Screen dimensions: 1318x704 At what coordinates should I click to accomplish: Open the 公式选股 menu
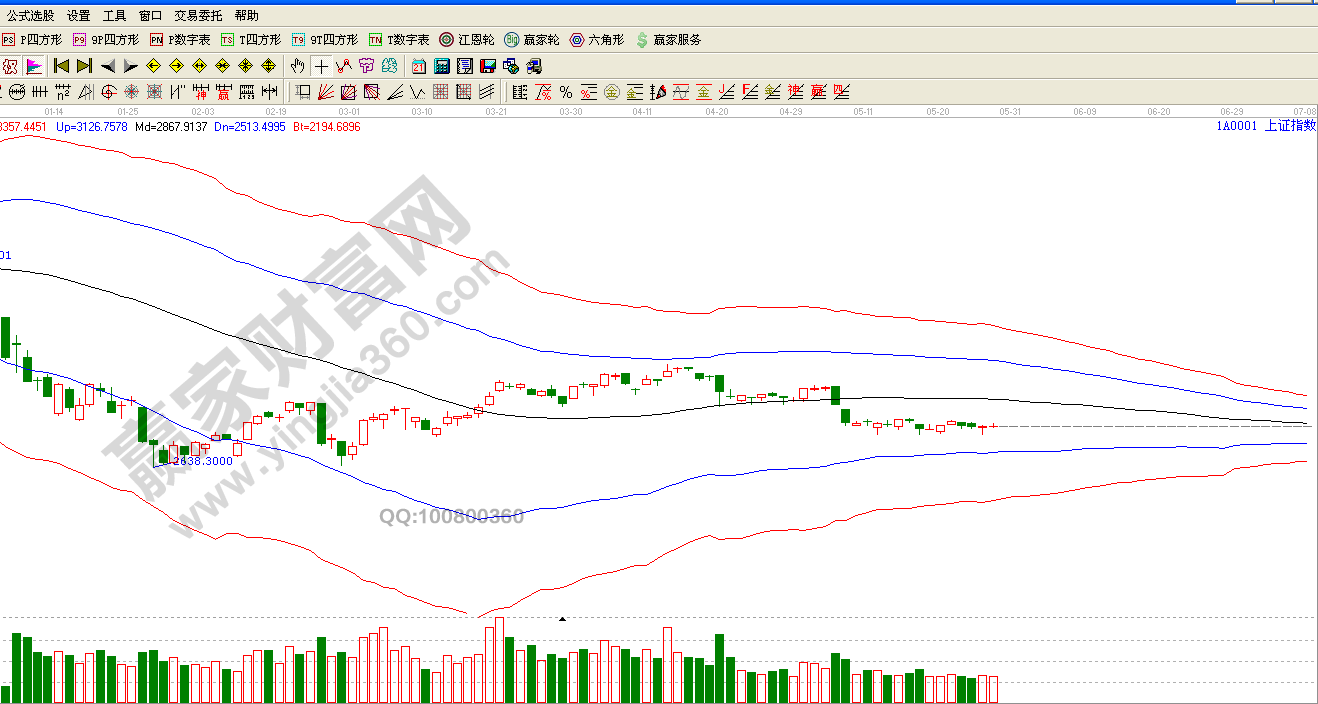30,16
